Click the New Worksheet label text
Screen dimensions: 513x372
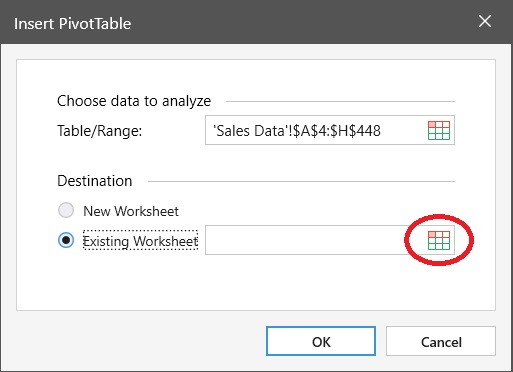point(131,211)
